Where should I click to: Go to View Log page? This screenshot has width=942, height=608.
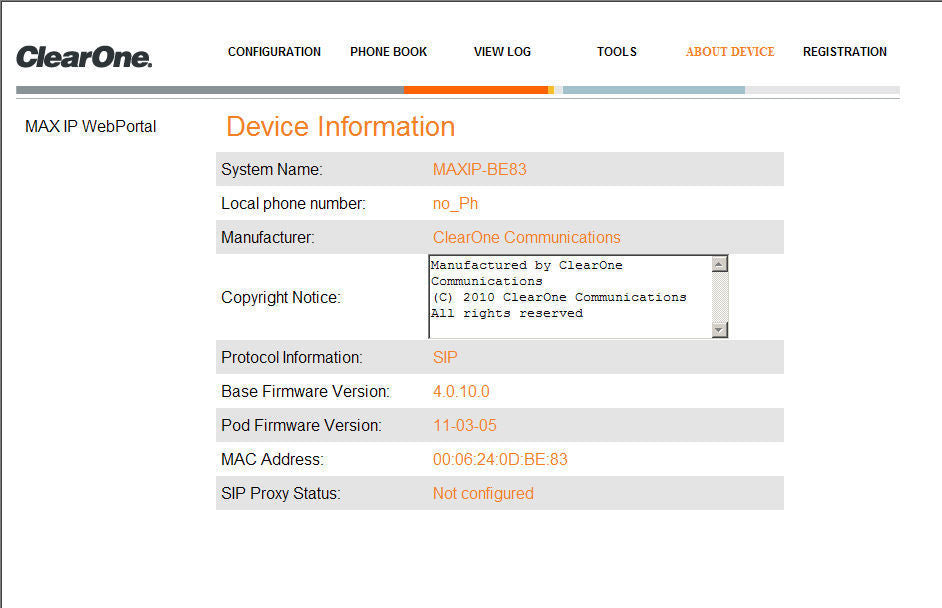coord(502,52)
